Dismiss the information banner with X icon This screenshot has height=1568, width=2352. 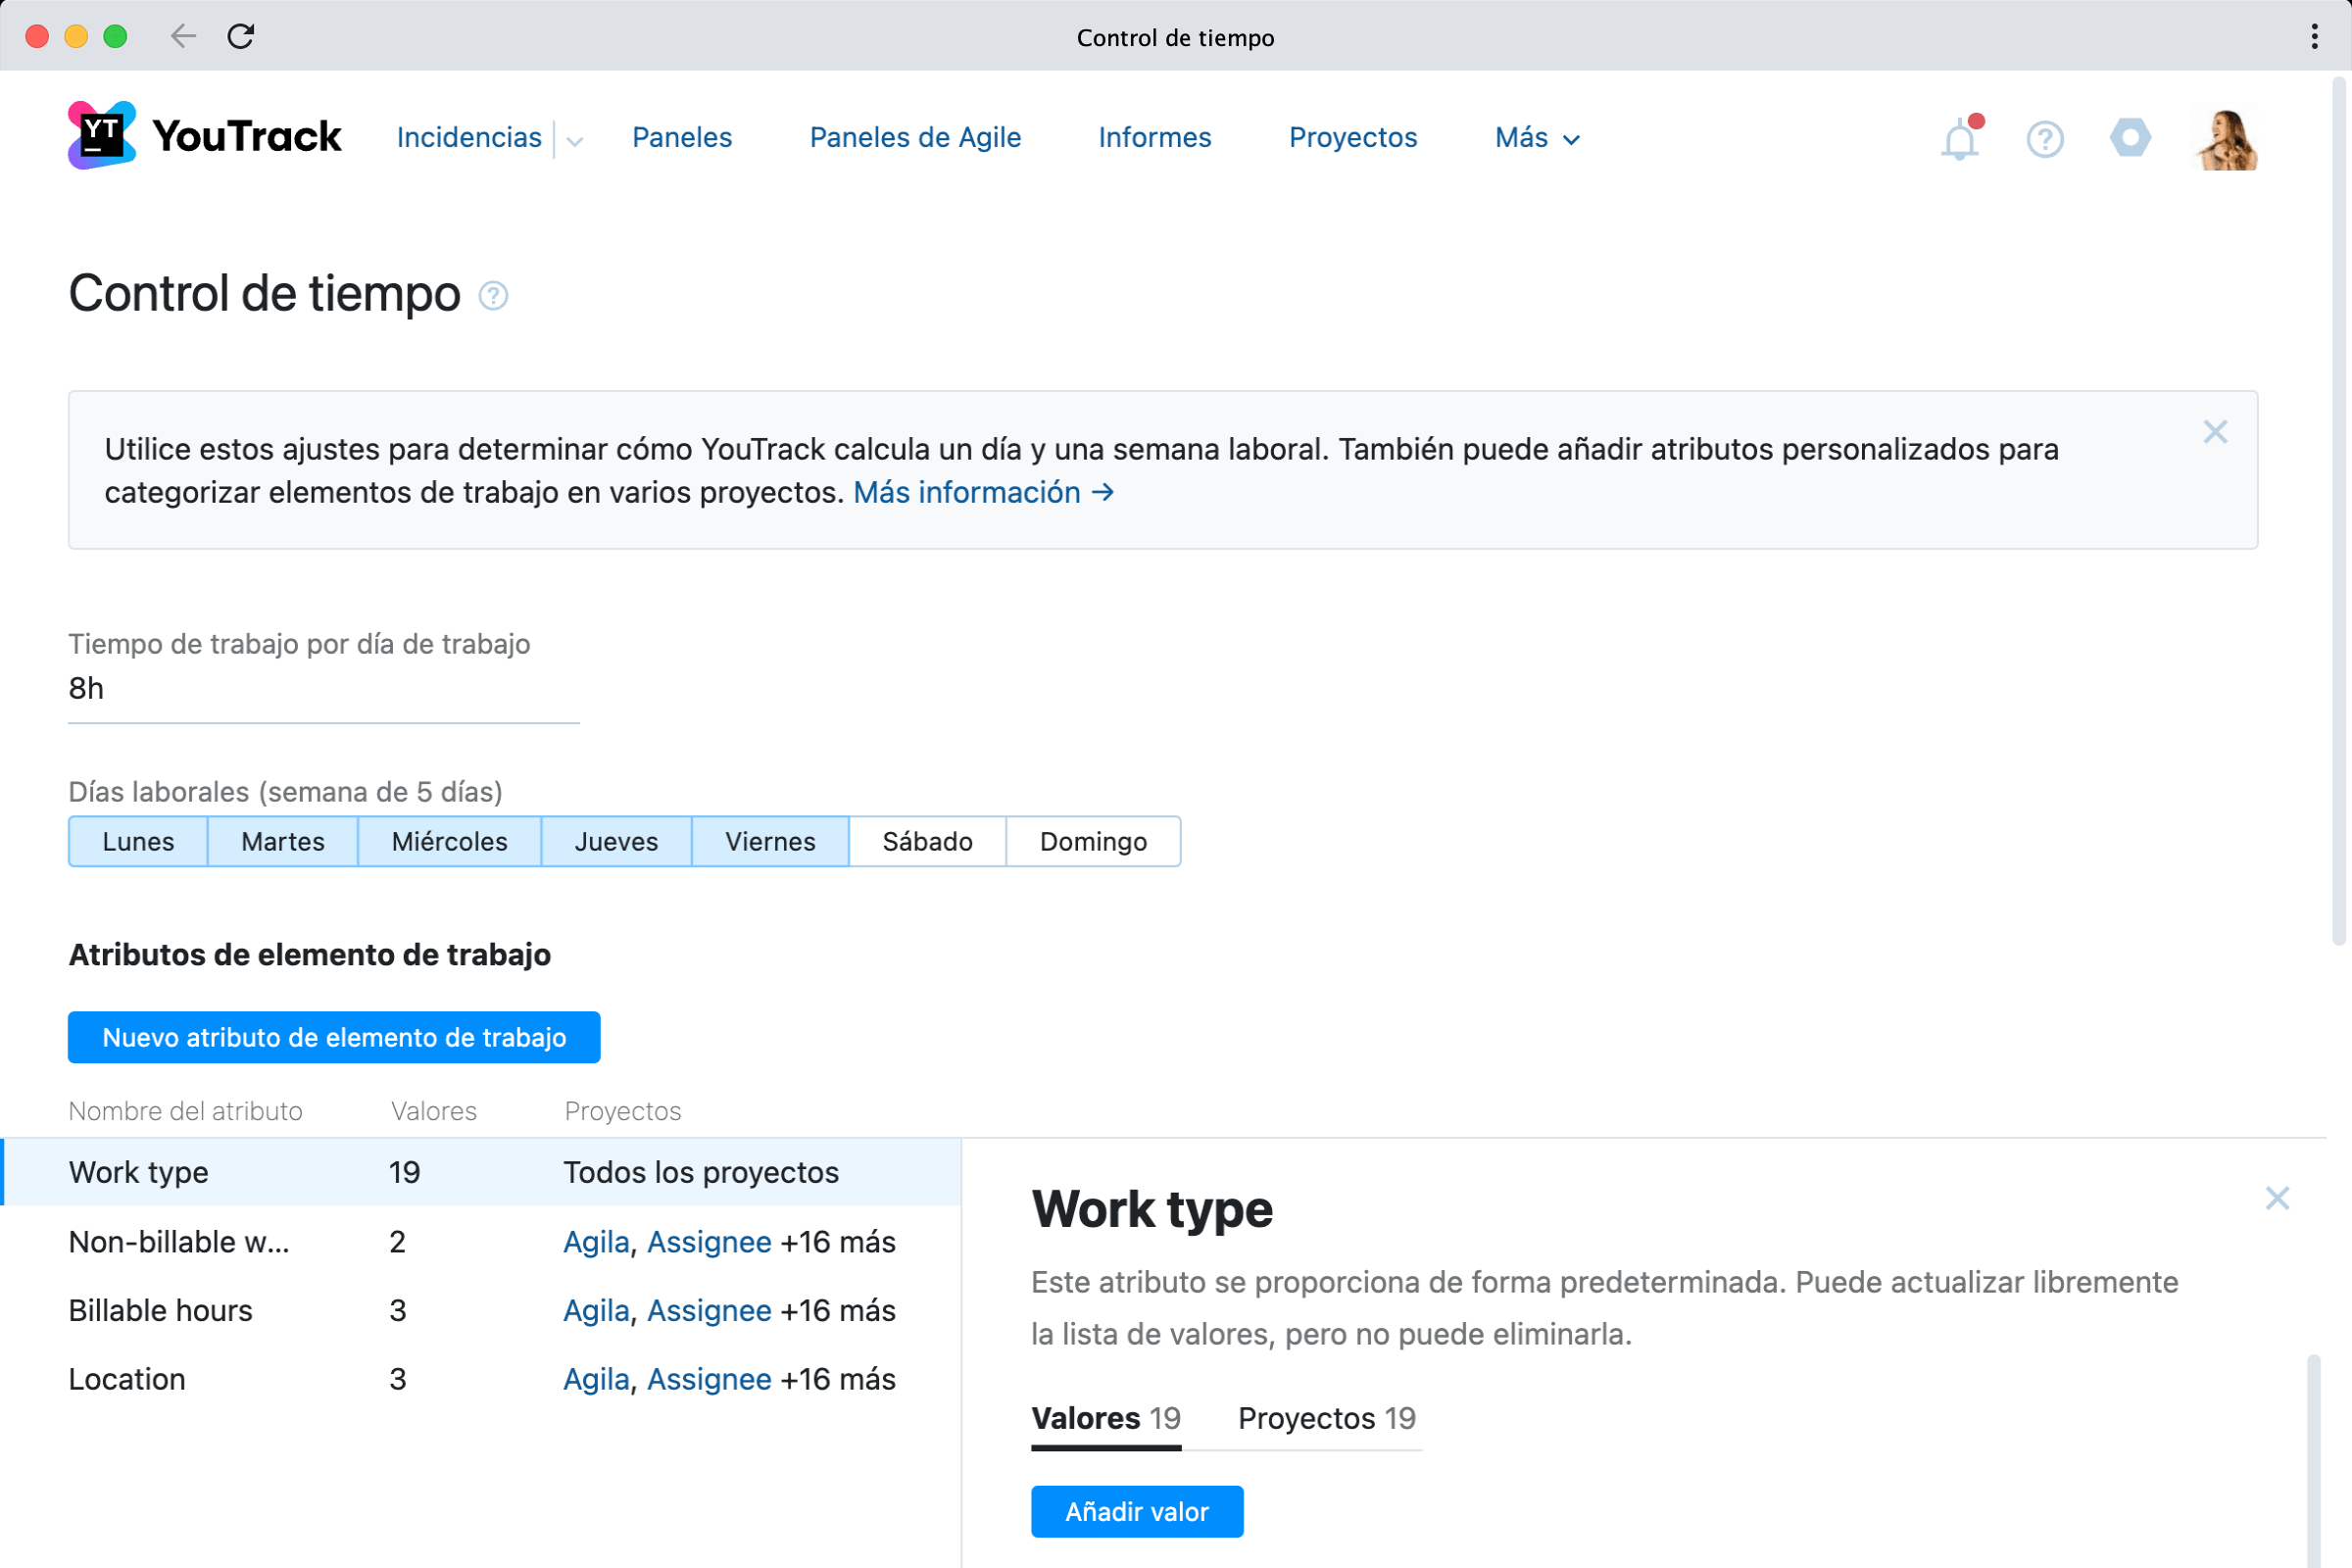(2215, 432)
